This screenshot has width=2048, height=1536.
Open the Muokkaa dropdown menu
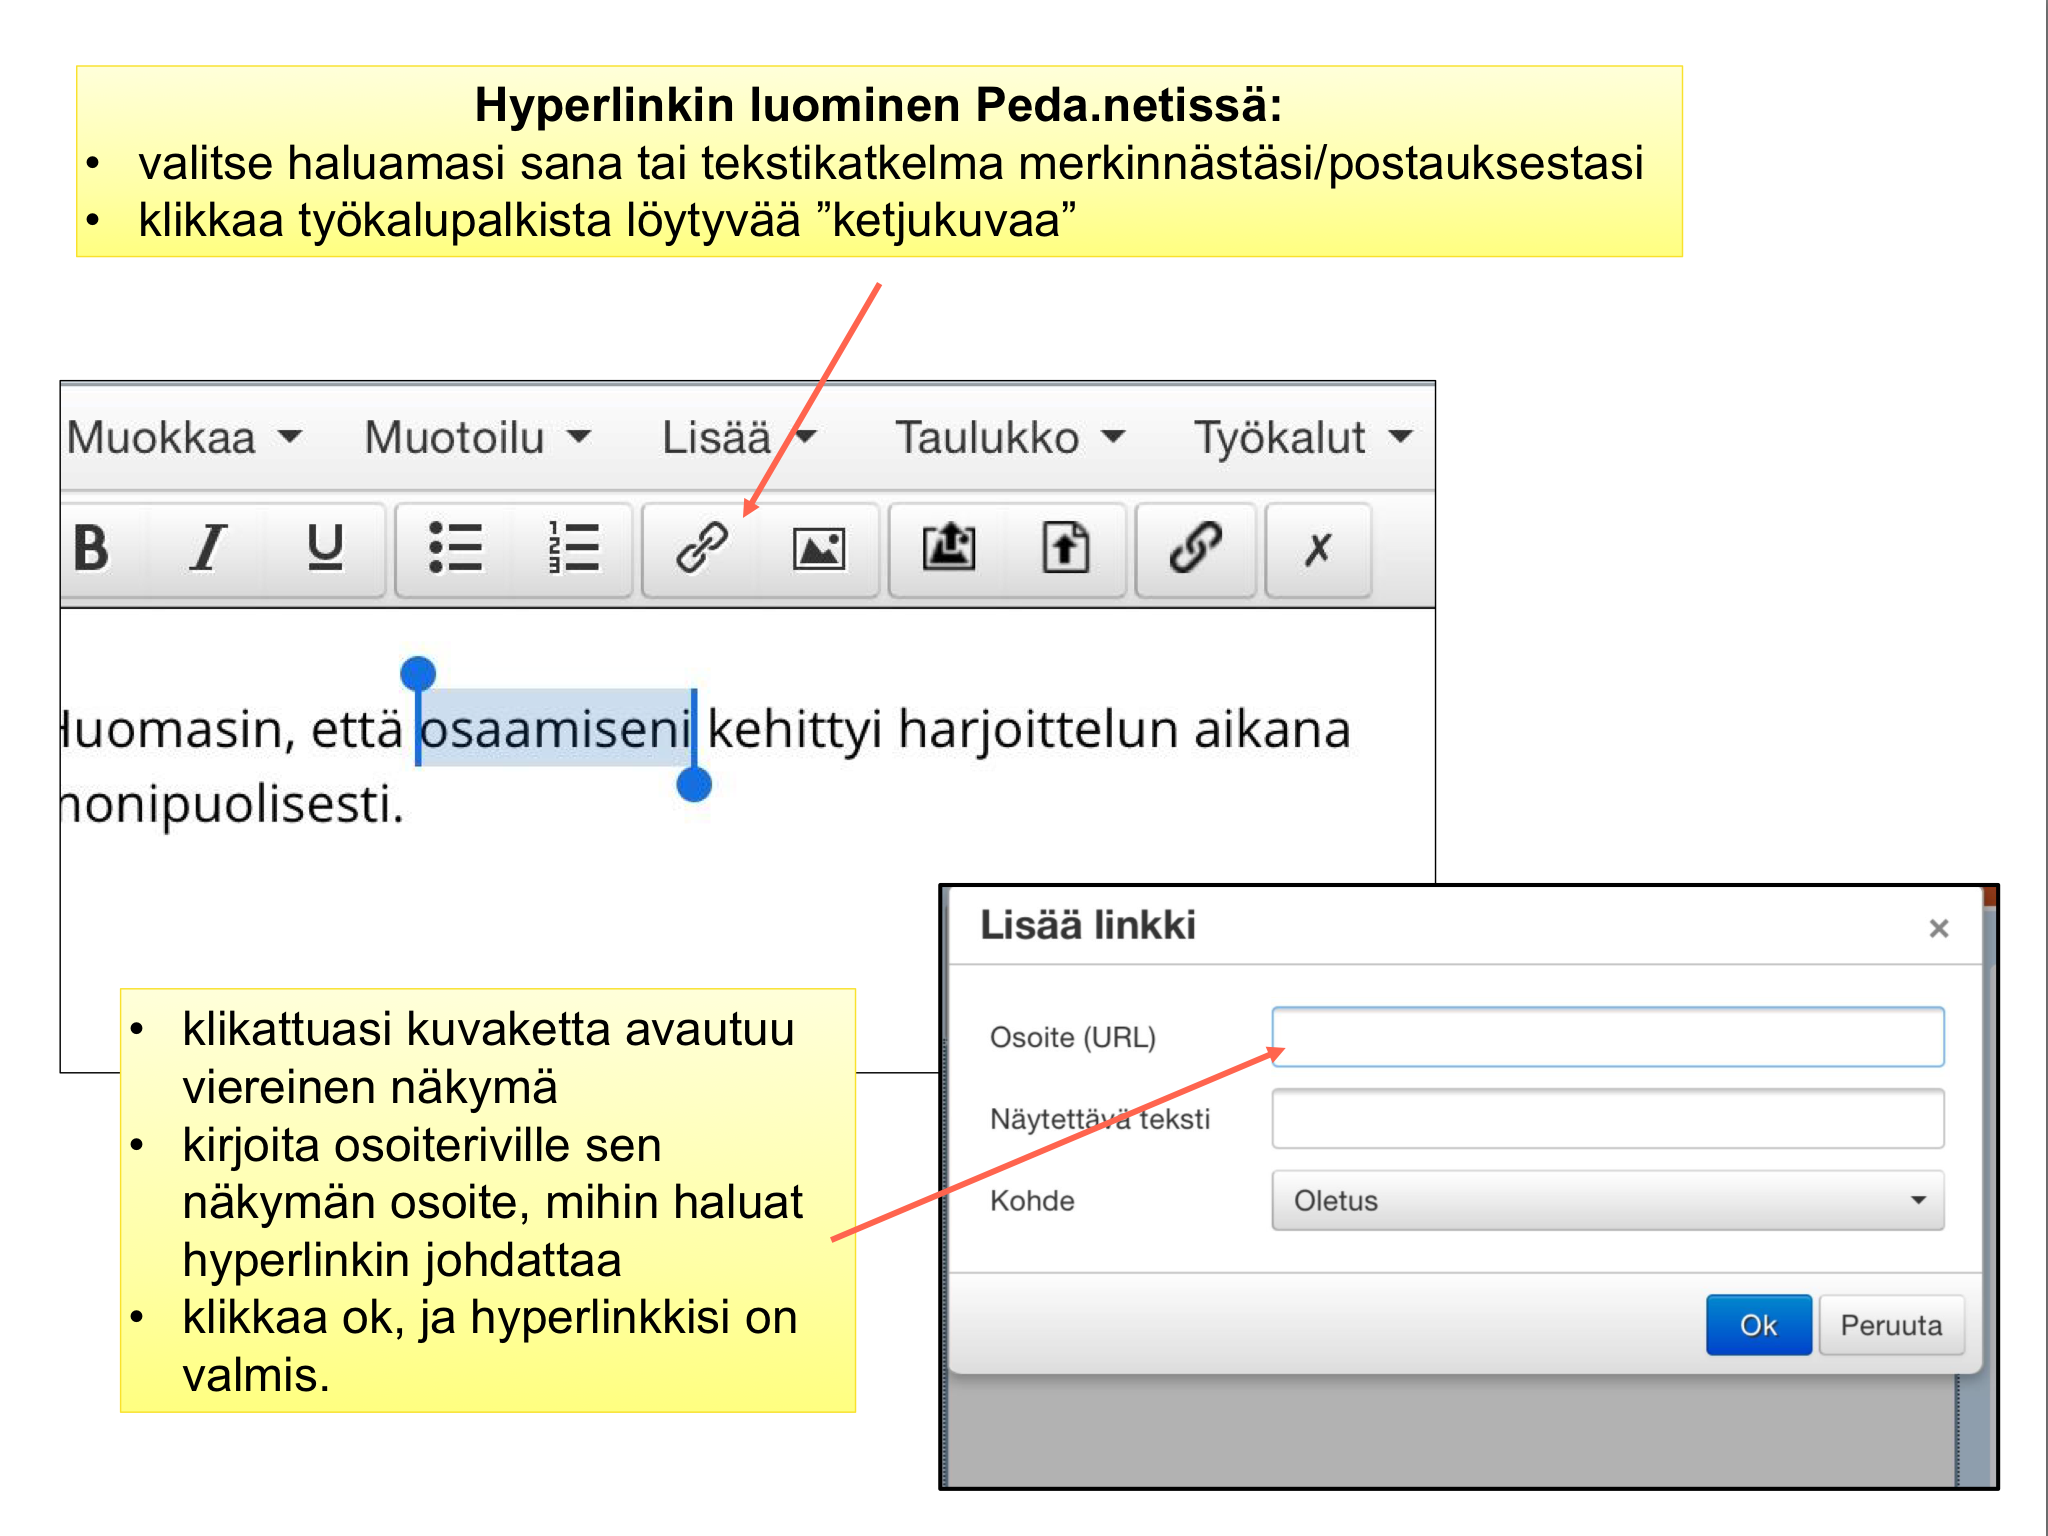185,437
